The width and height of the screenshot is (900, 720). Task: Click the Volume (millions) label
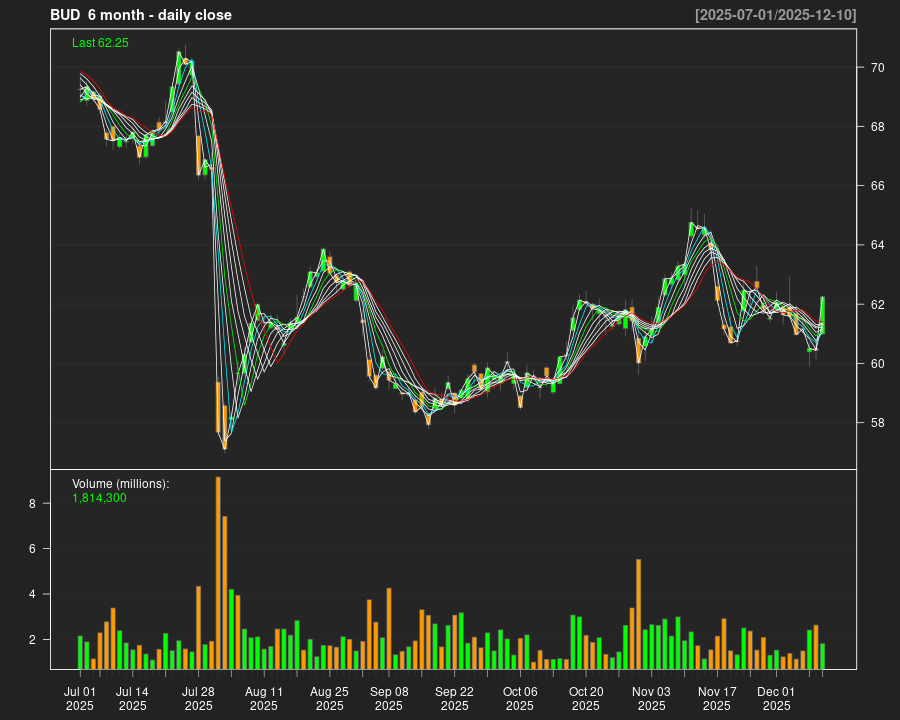click(121, 484)
